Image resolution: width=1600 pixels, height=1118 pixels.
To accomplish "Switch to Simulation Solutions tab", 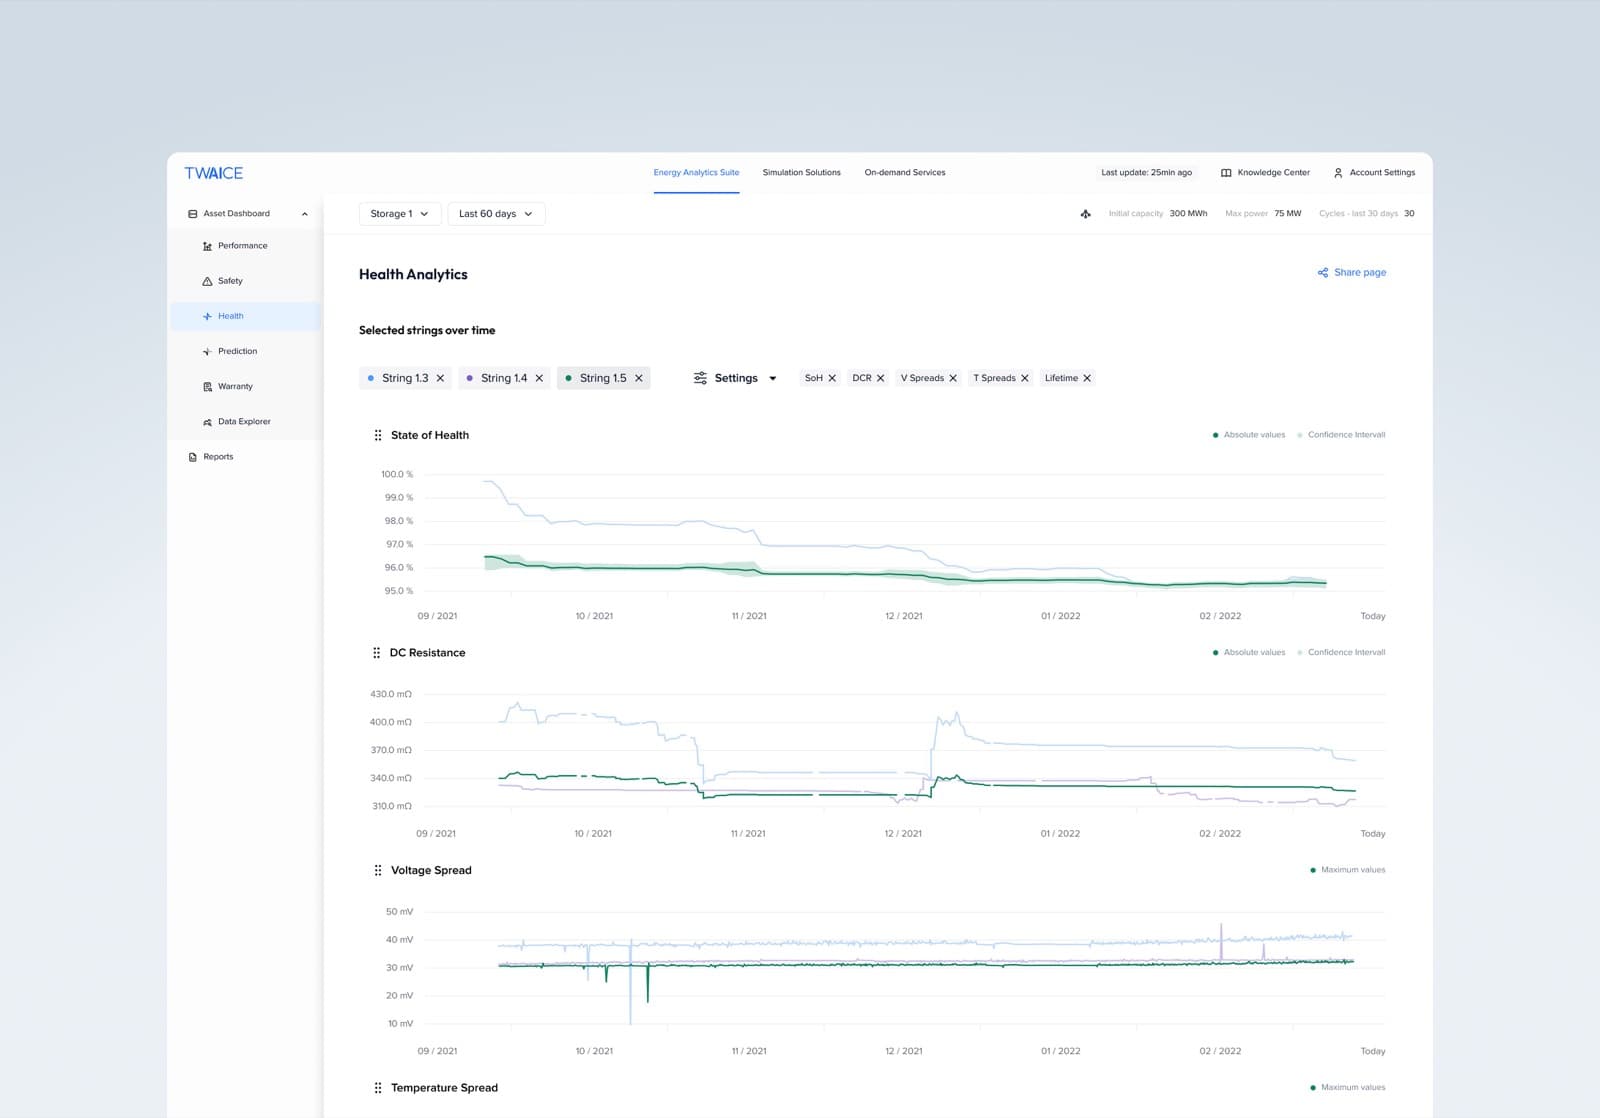I will (x=801, y=173).
